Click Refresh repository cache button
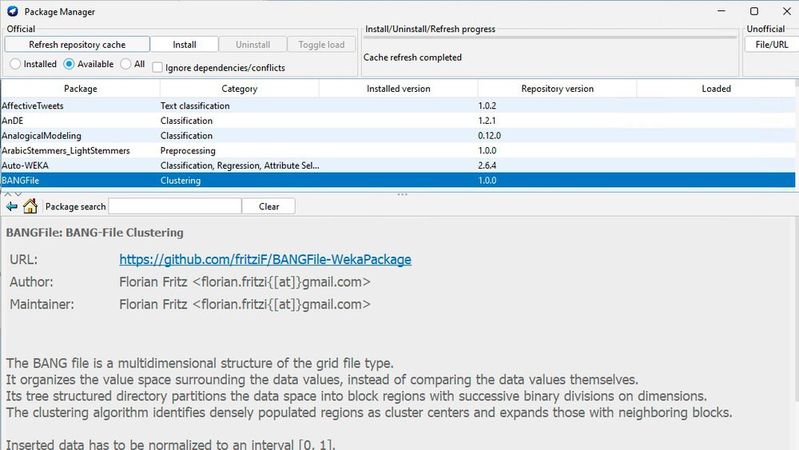The height and width of the screenshot is (450, 799). (77, 44)
